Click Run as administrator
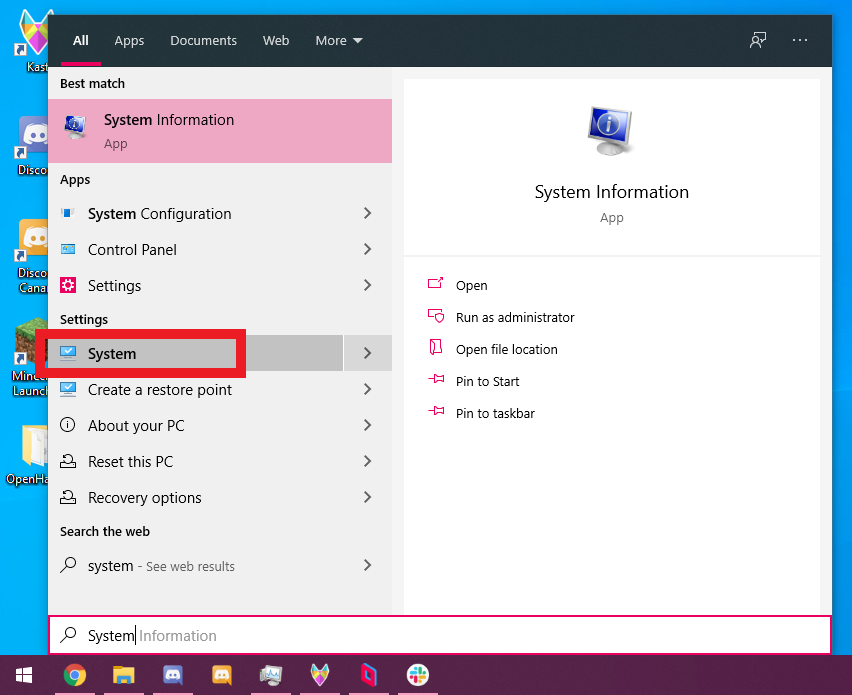This screenshot has width=852, height=695. (514, 318)
